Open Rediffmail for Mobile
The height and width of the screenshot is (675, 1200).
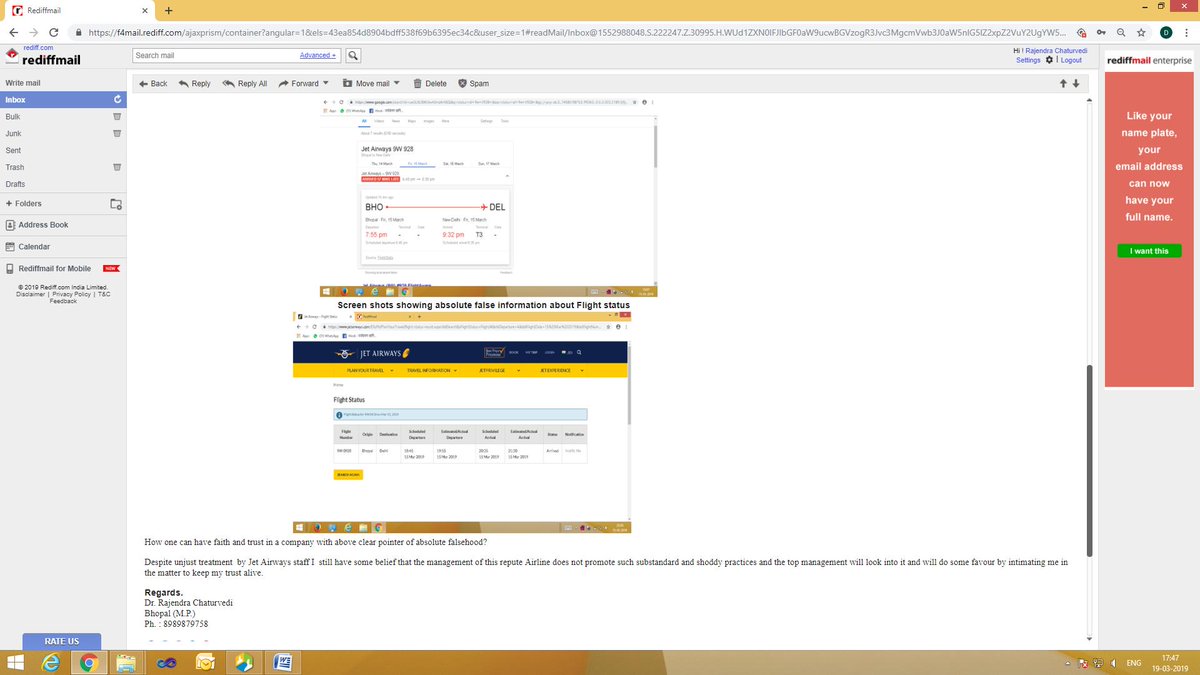pos(54,268)
